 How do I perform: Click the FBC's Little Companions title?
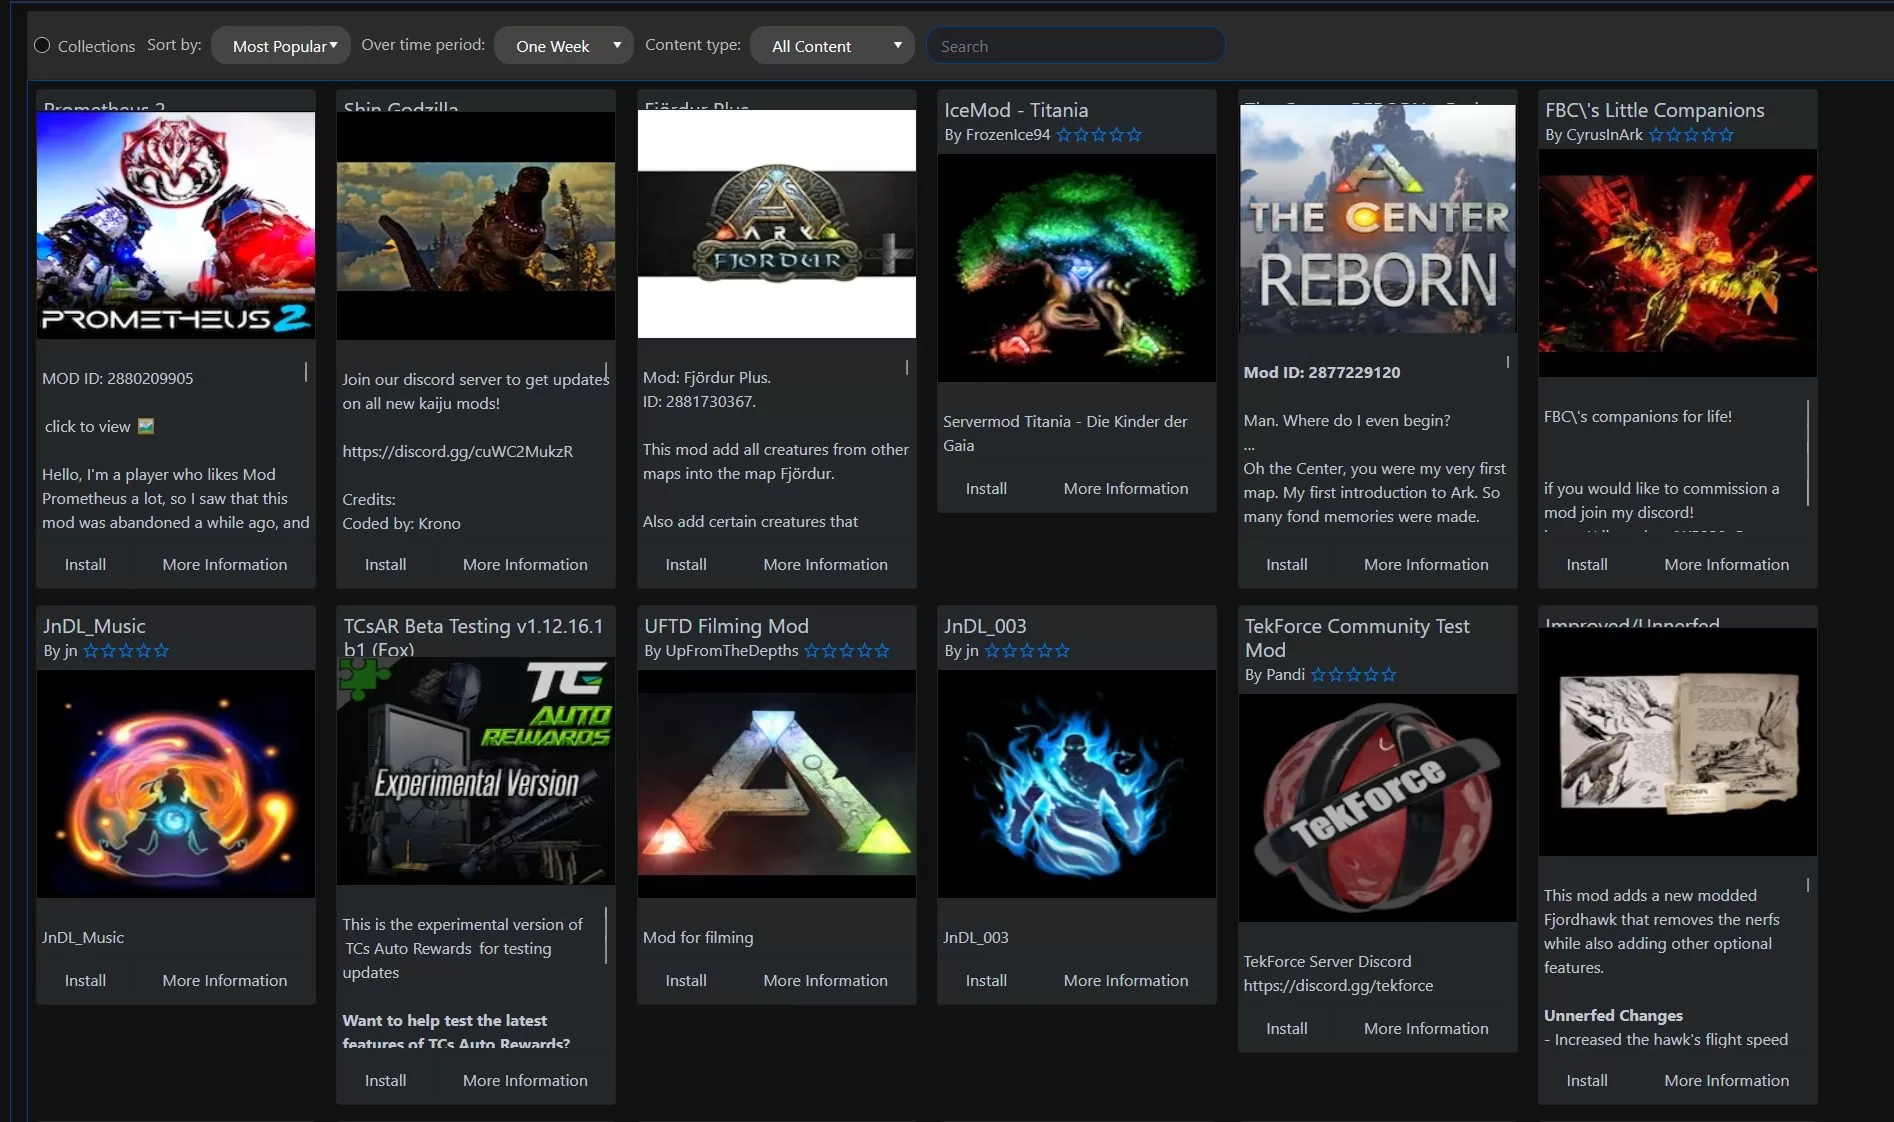tap(1655, 110)
